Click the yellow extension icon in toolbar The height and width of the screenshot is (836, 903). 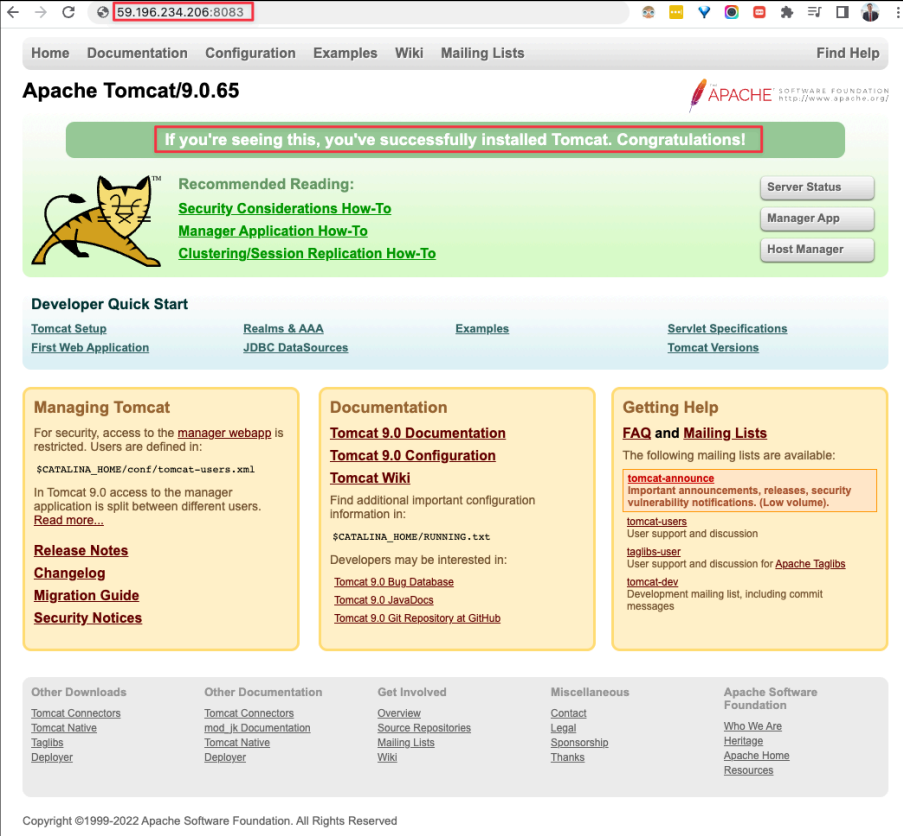coord(676,12)
